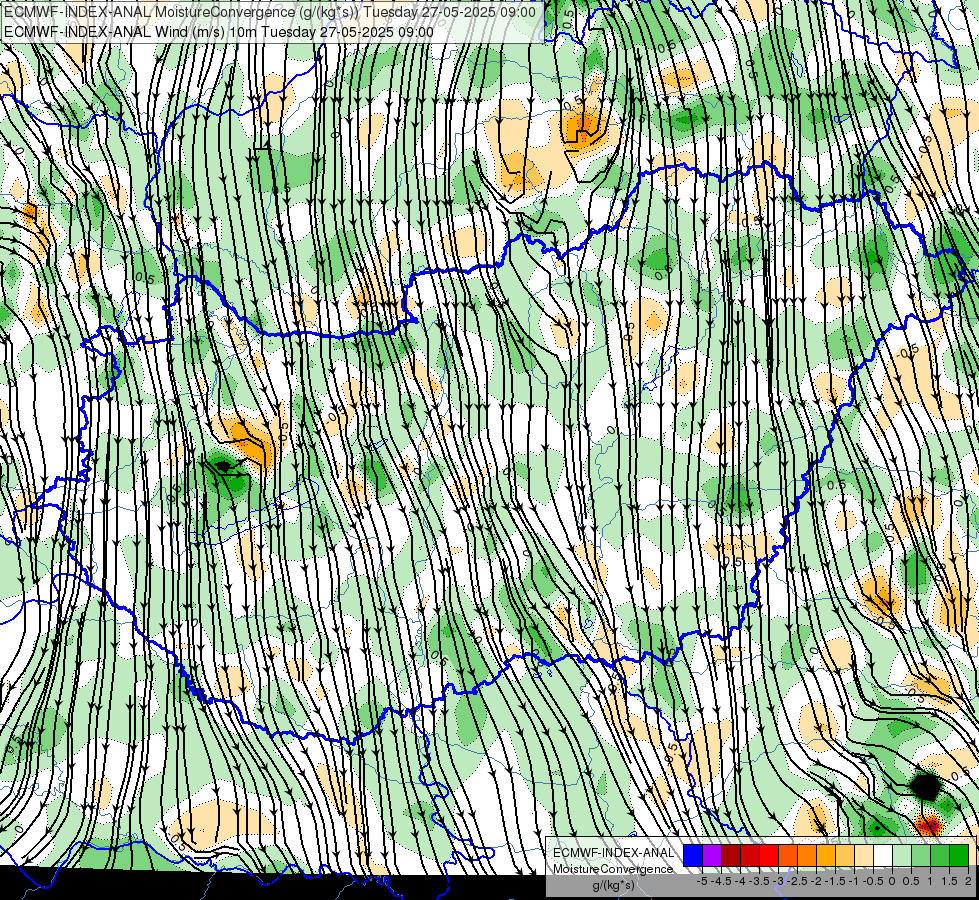Image resolution: width=979 pixels, height=900 pixels.
Task: Select the legend tick label -3.5
Action: point(759,881)
